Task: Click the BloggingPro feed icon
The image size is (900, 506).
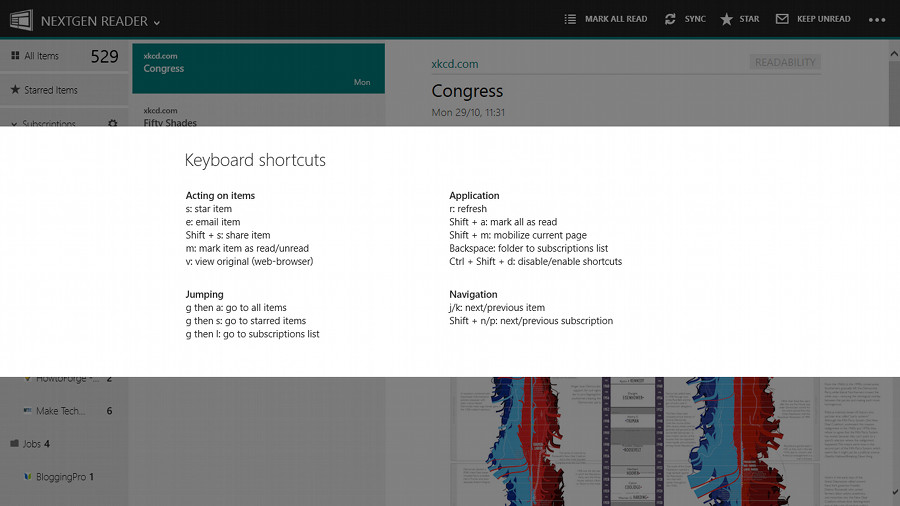Action: click(27, 477)
